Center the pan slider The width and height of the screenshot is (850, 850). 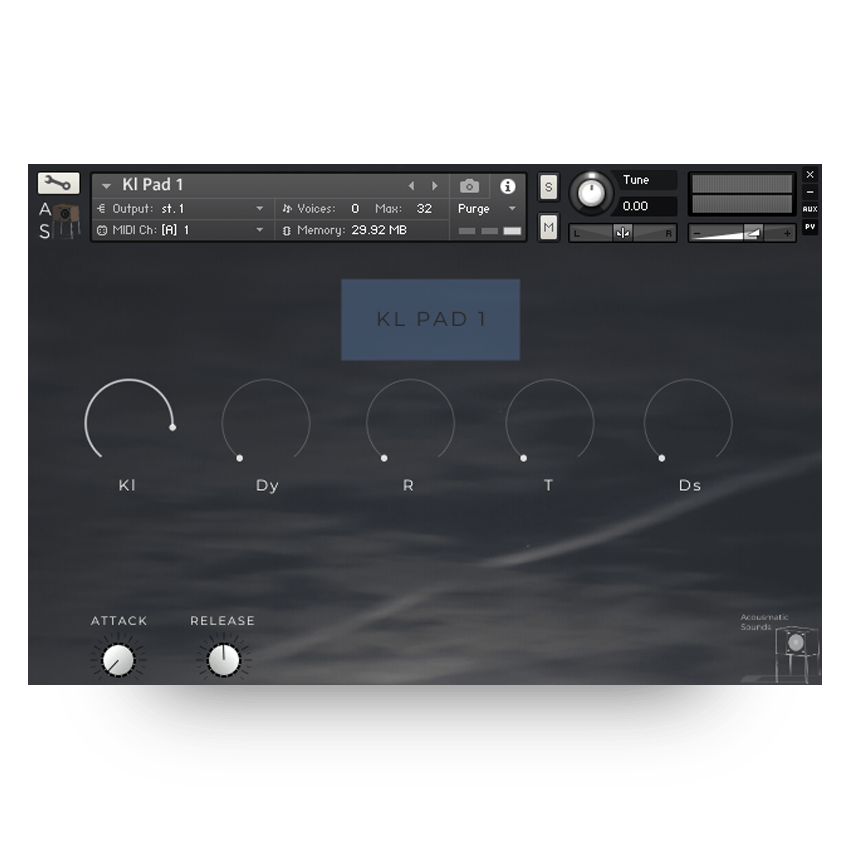pos(622,232)
